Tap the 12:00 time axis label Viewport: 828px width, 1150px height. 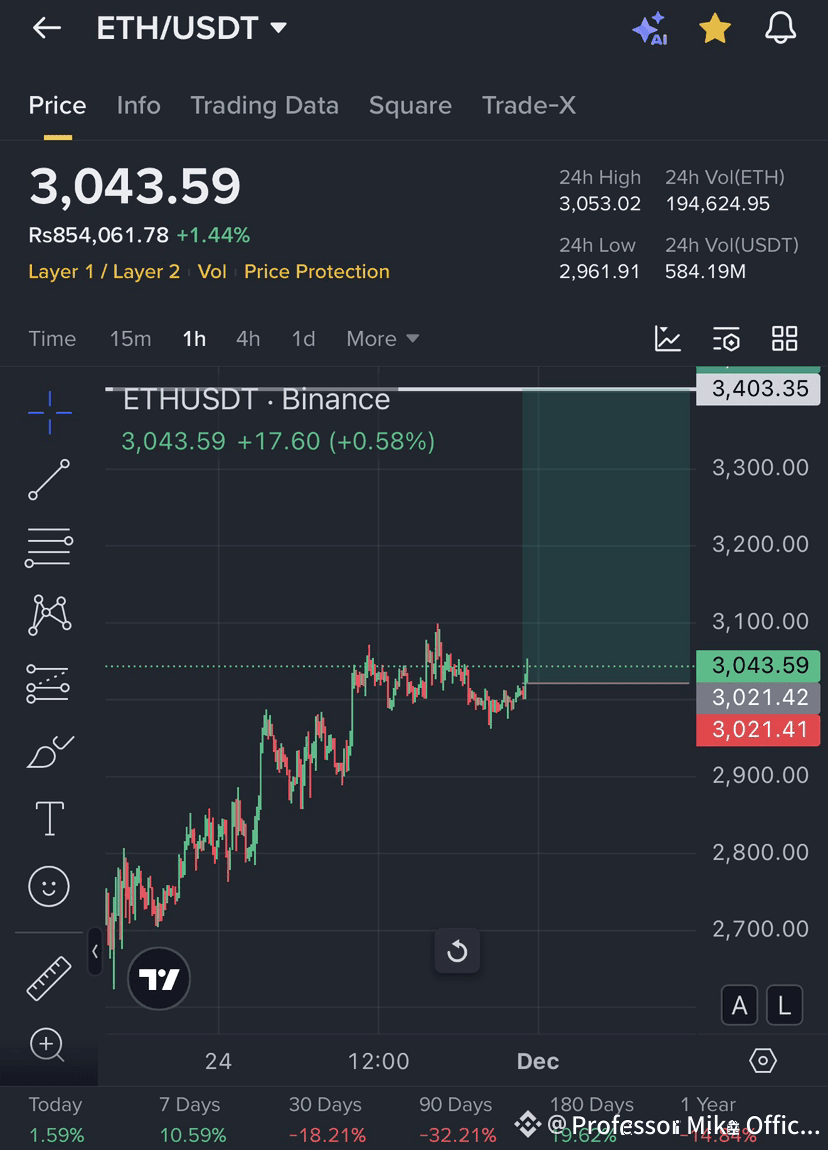click(x=378, y=1061)
